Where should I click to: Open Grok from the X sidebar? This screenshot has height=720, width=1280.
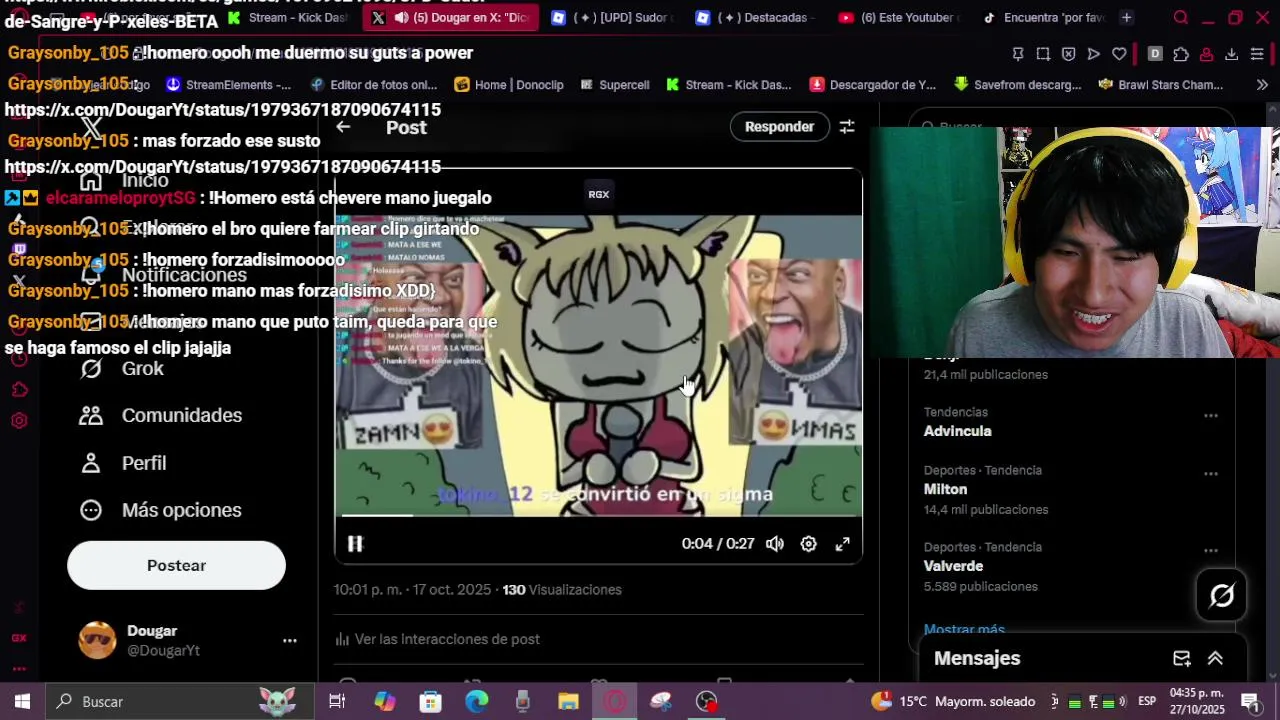121,368
